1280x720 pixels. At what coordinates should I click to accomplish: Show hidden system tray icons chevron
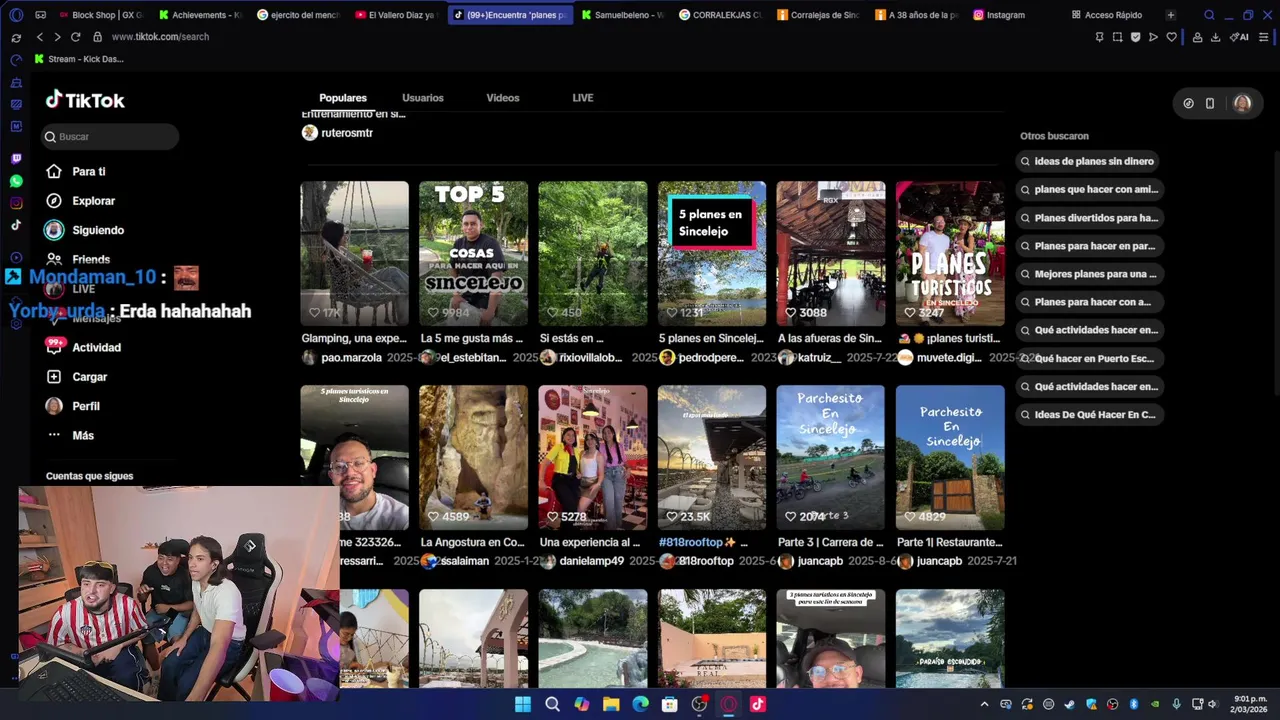click(984, 704)
